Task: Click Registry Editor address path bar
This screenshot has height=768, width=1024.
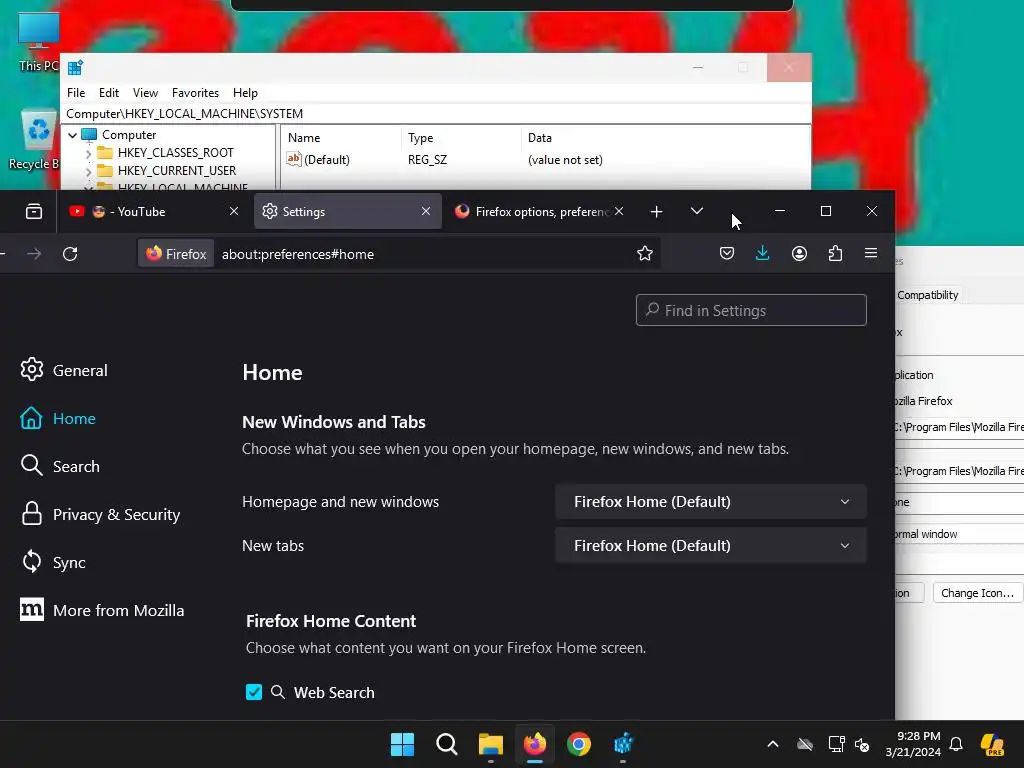Action: point(436,114)
